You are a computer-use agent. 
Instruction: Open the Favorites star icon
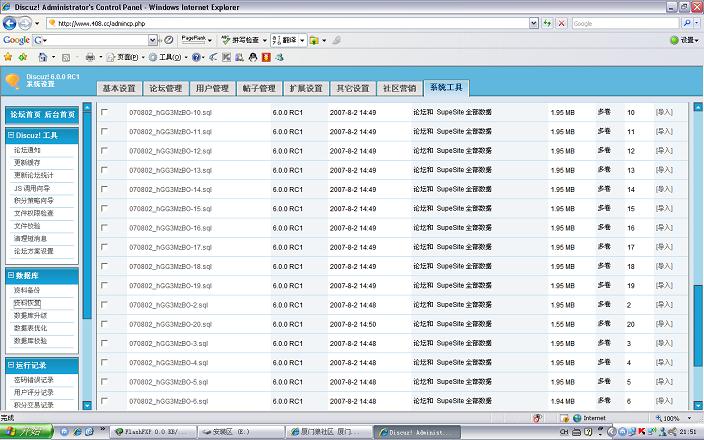(8, 57)
